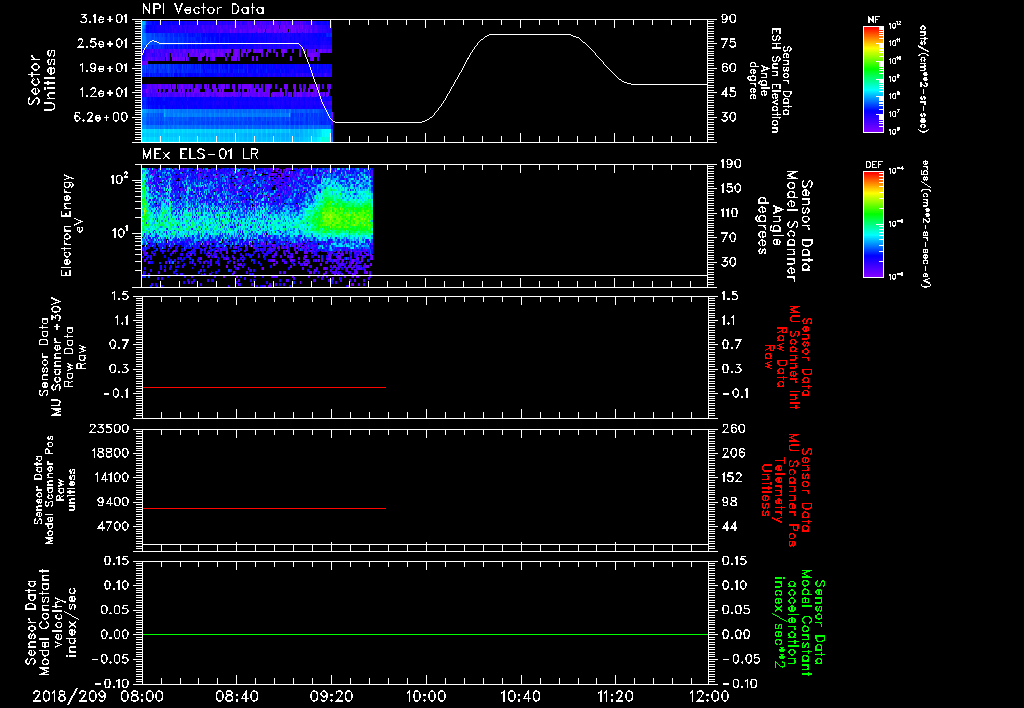Click the '14100' scanner position tick
Screen dimensions: 1024x708
108,477
